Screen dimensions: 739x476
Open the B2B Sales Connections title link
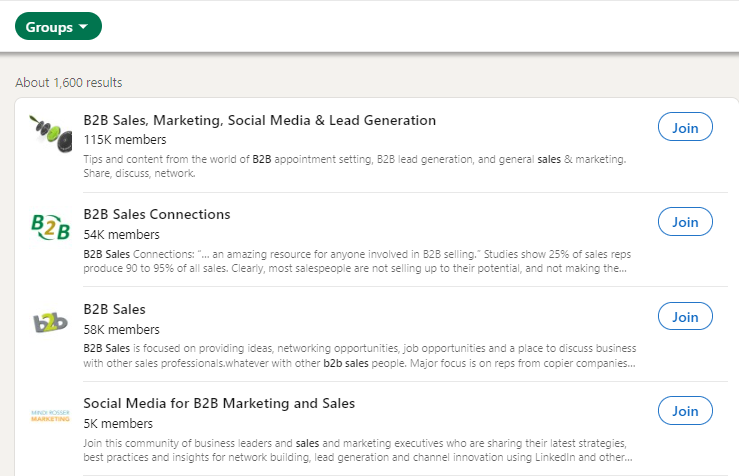[157, 214]
